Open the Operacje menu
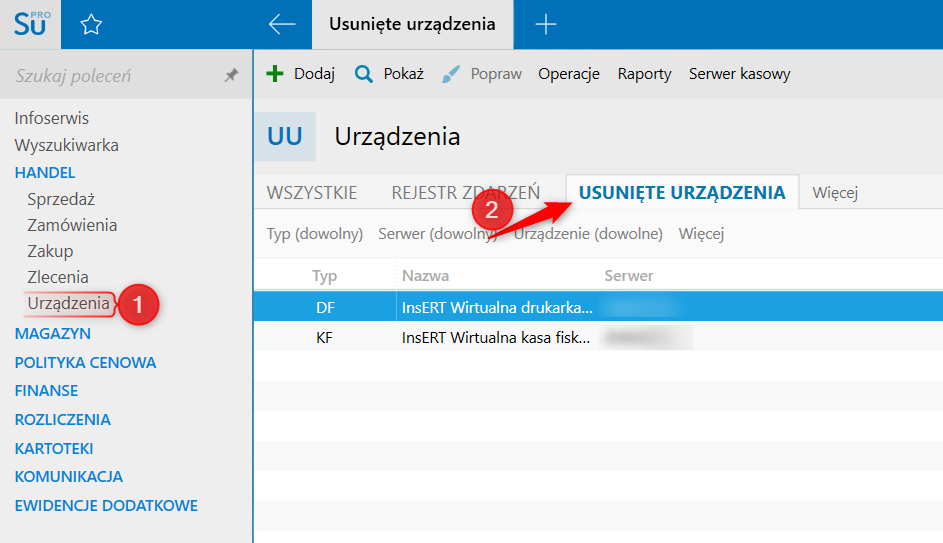Screen dimensions: 943x543 569,74
